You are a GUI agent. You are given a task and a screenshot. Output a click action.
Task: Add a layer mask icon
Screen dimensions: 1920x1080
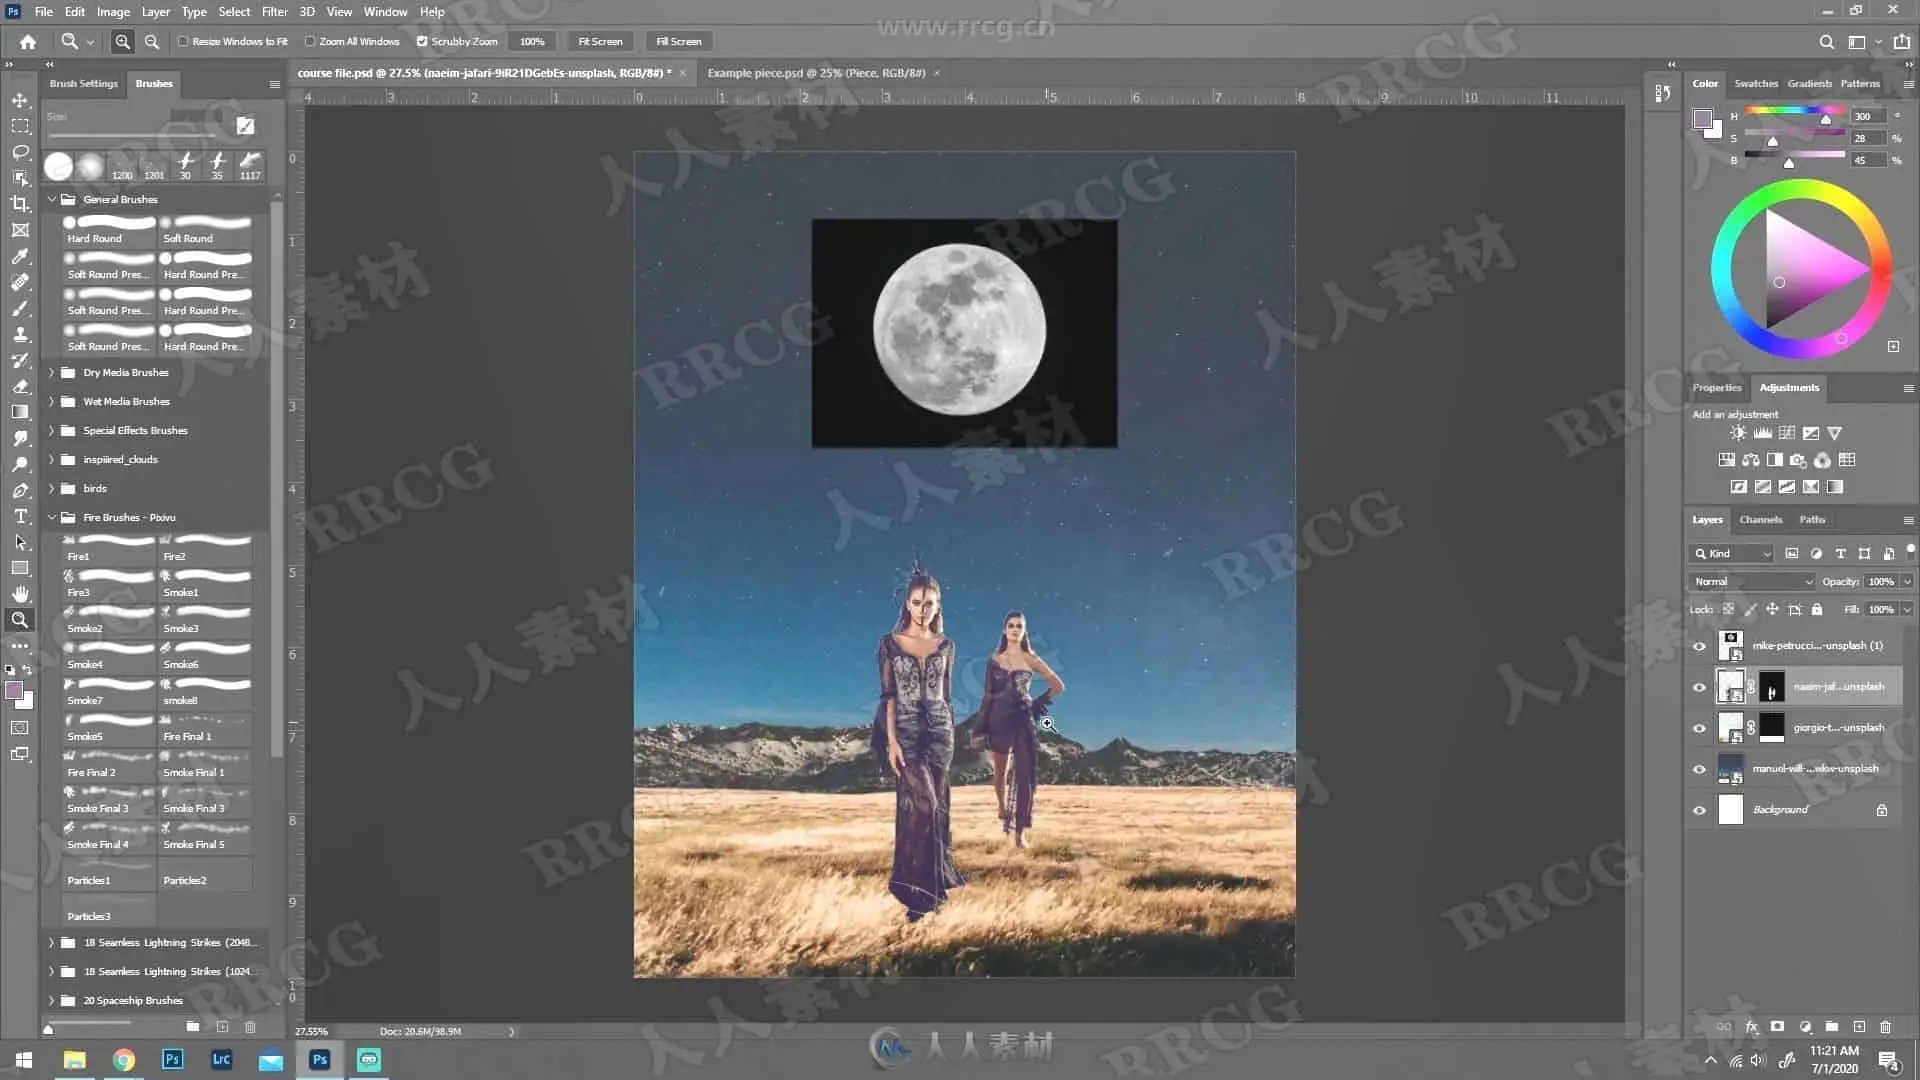click(x=1777, y=1027)
